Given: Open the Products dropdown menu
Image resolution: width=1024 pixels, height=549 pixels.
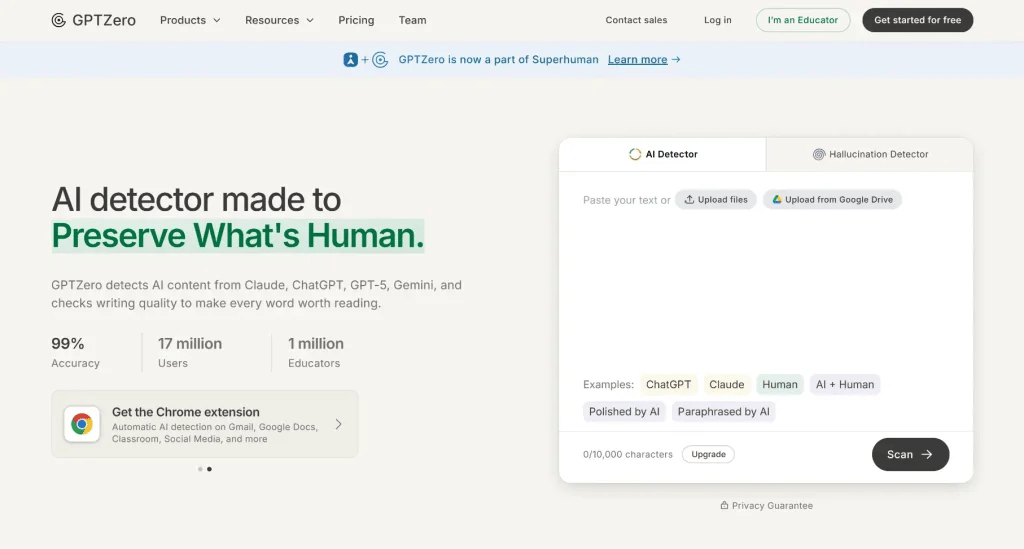Looking at the screenshot, I should [x=190, y=20].
